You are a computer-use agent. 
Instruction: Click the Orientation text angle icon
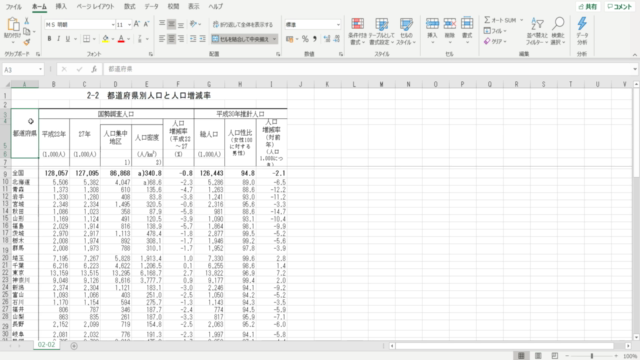click(x=193, y=24)
